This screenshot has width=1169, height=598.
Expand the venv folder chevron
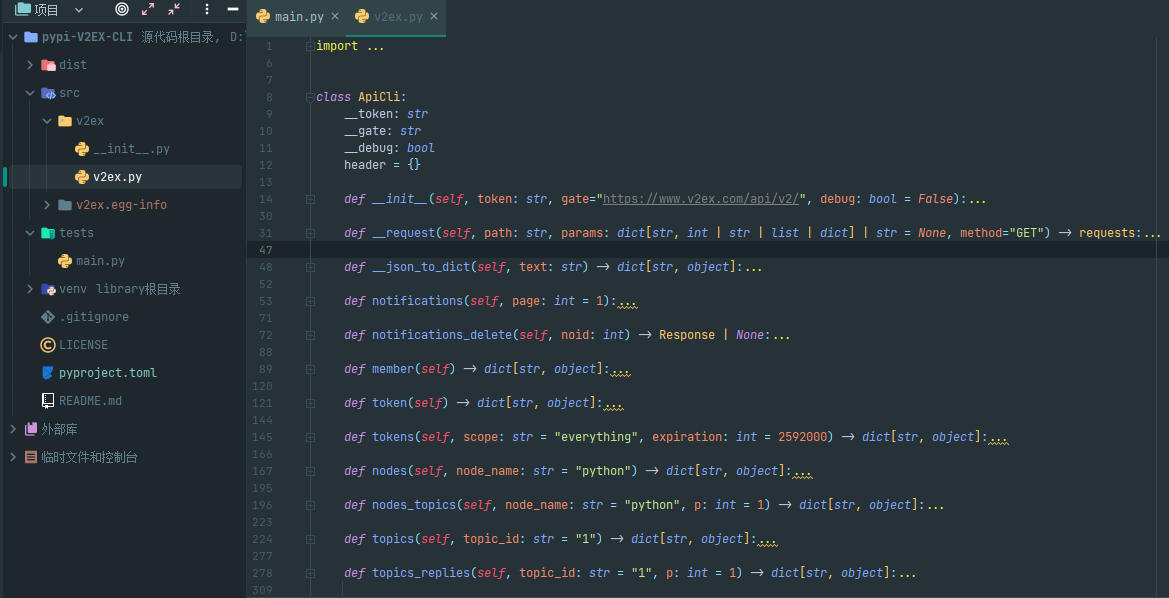coord(30,289)
